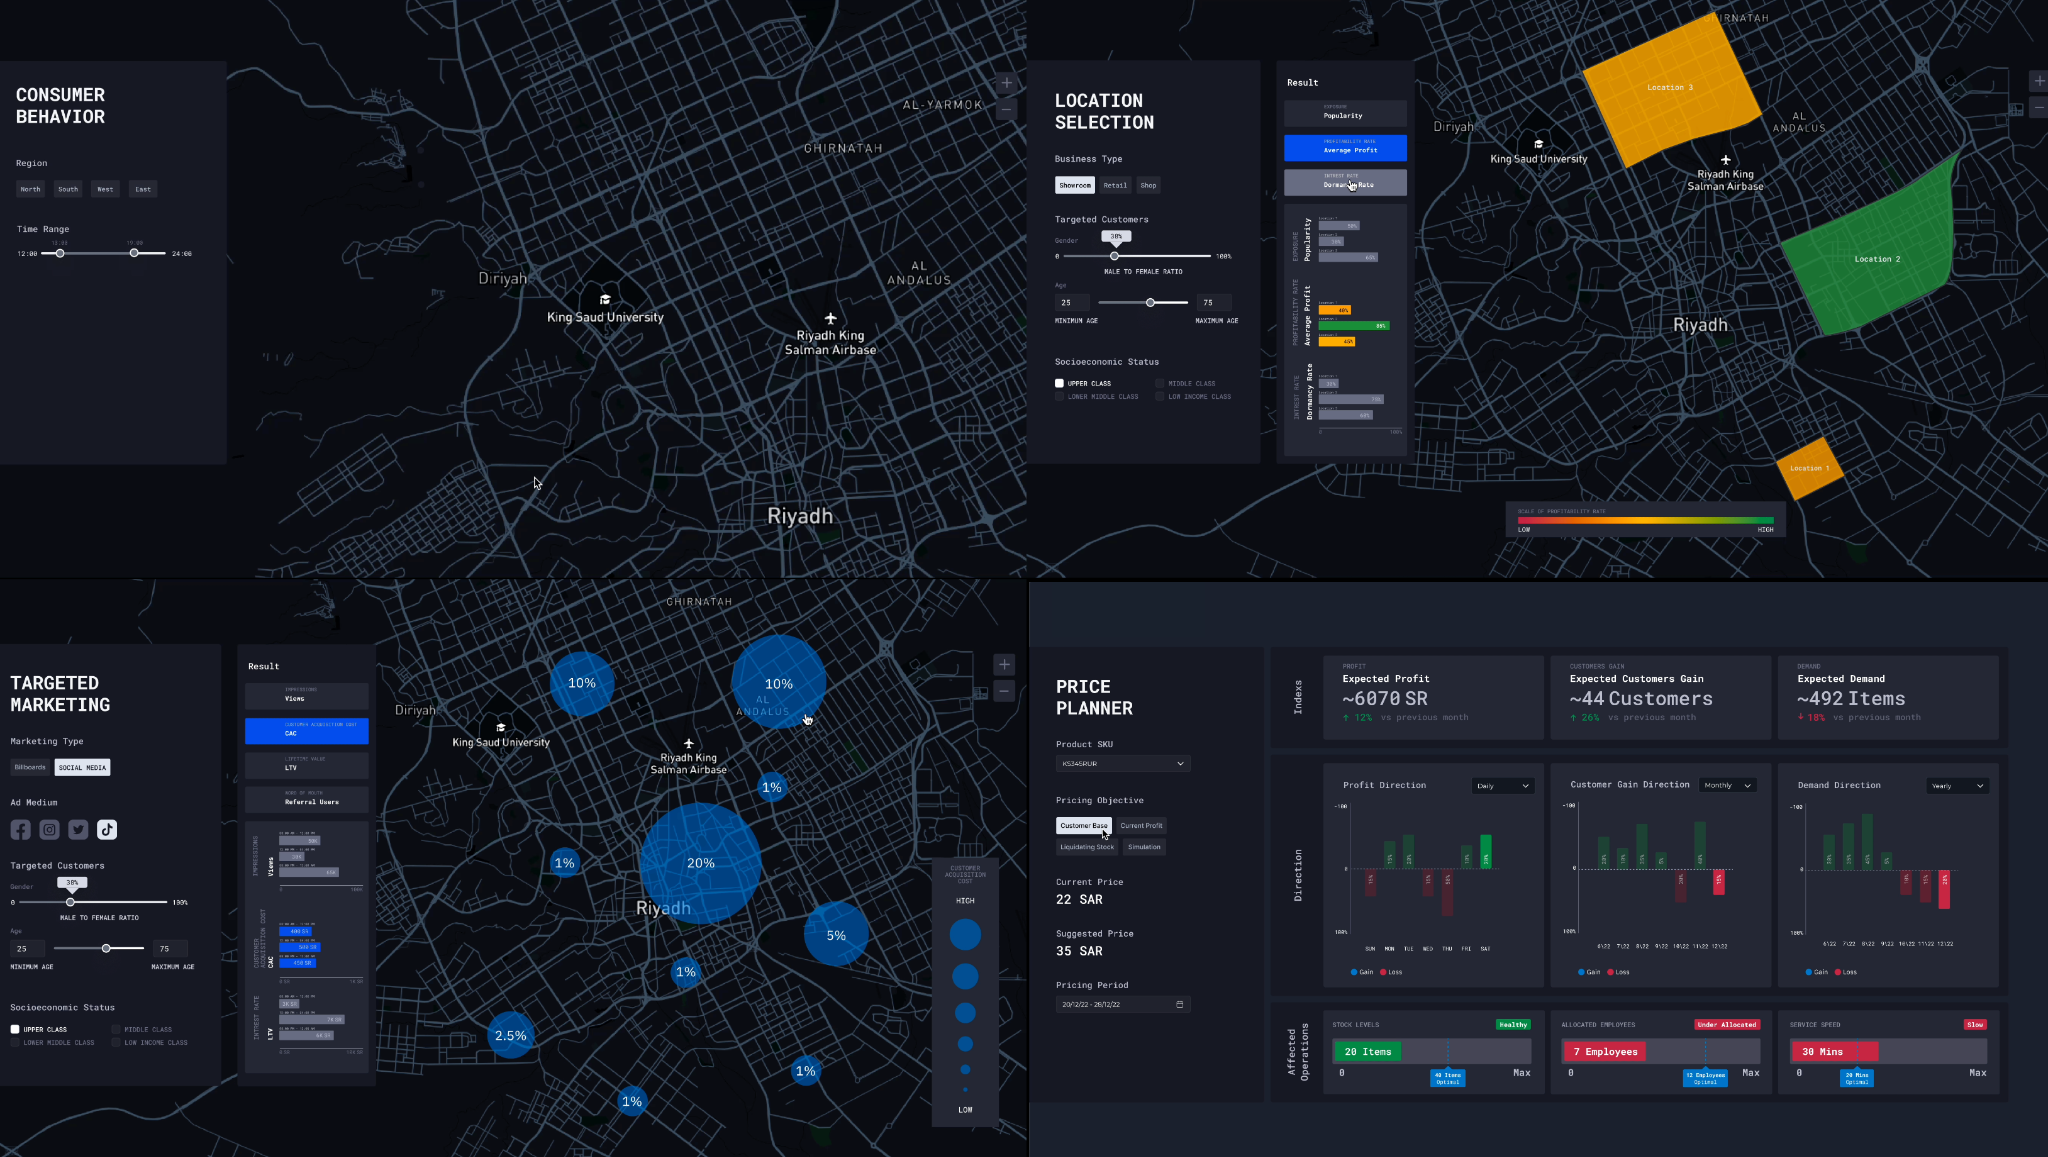Check Middle Class in Targeted Marketing panel
Viewport: 2048px width, 1157px height.
click(116, 1029)
